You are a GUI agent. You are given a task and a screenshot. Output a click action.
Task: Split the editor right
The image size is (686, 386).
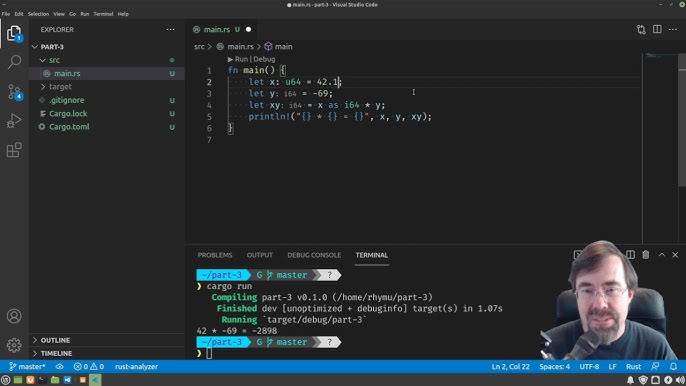[657, 29]
